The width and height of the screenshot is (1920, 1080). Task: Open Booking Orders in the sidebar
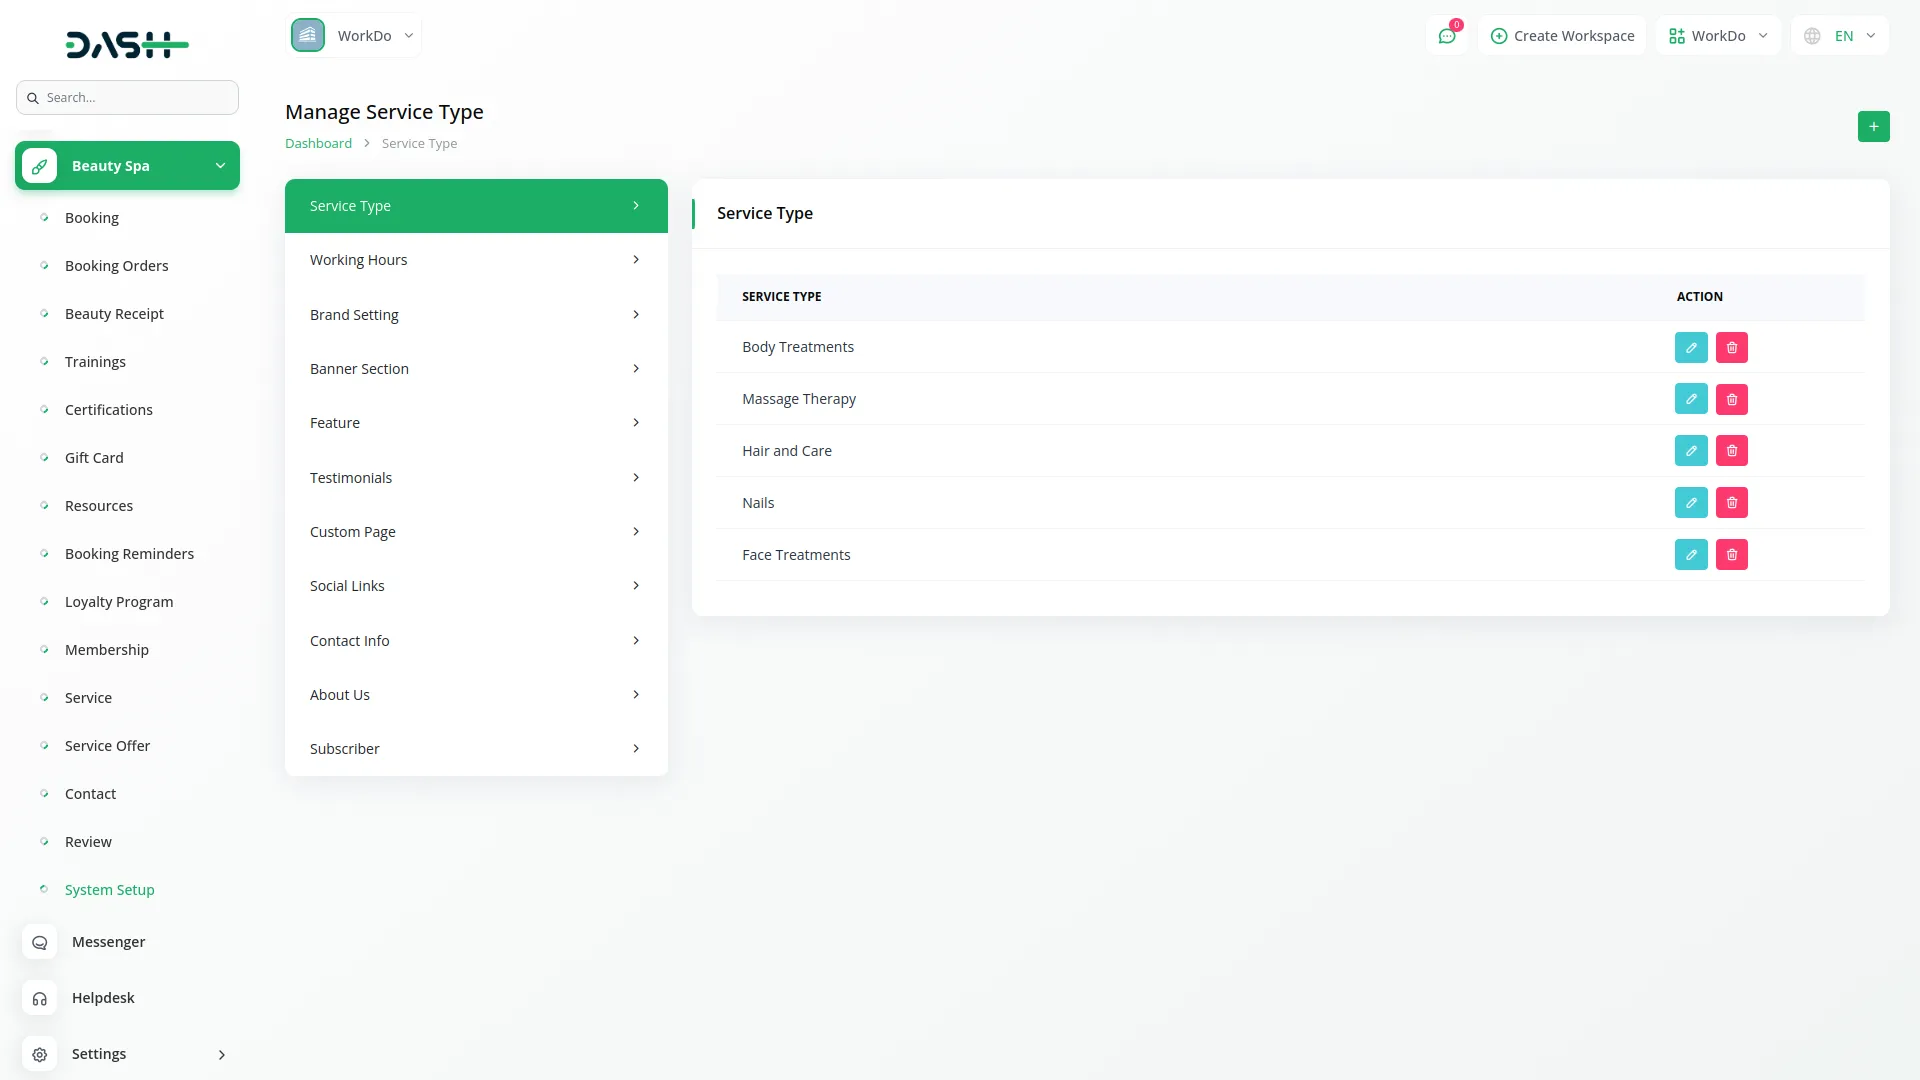(116, 266)
